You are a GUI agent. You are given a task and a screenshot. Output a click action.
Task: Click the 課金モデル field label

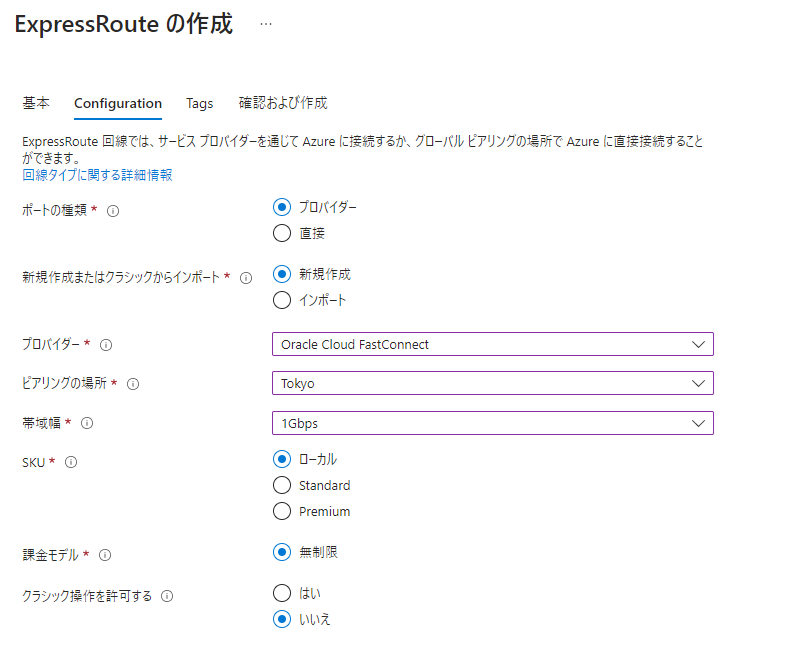coord(50,555)
